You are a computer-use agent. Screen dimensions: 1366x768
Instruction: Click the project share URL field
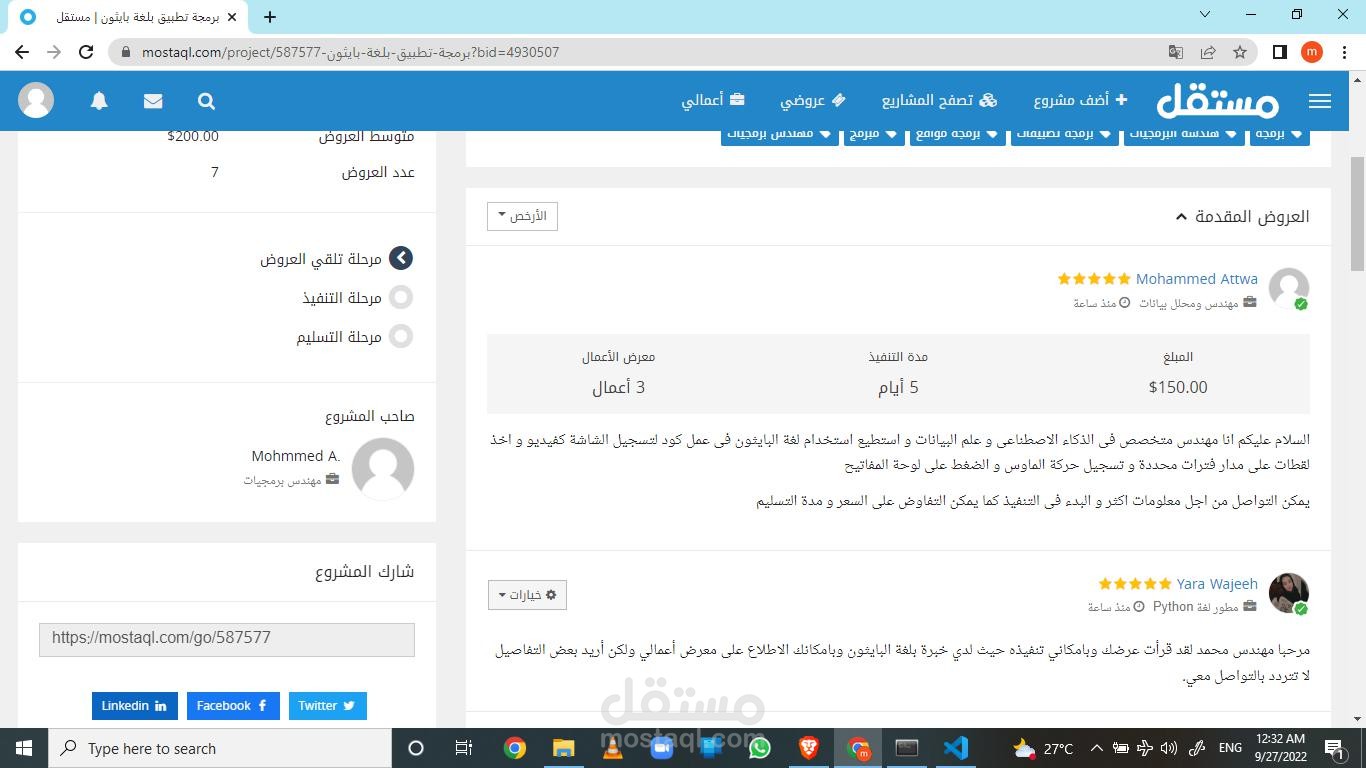(227, 639)
